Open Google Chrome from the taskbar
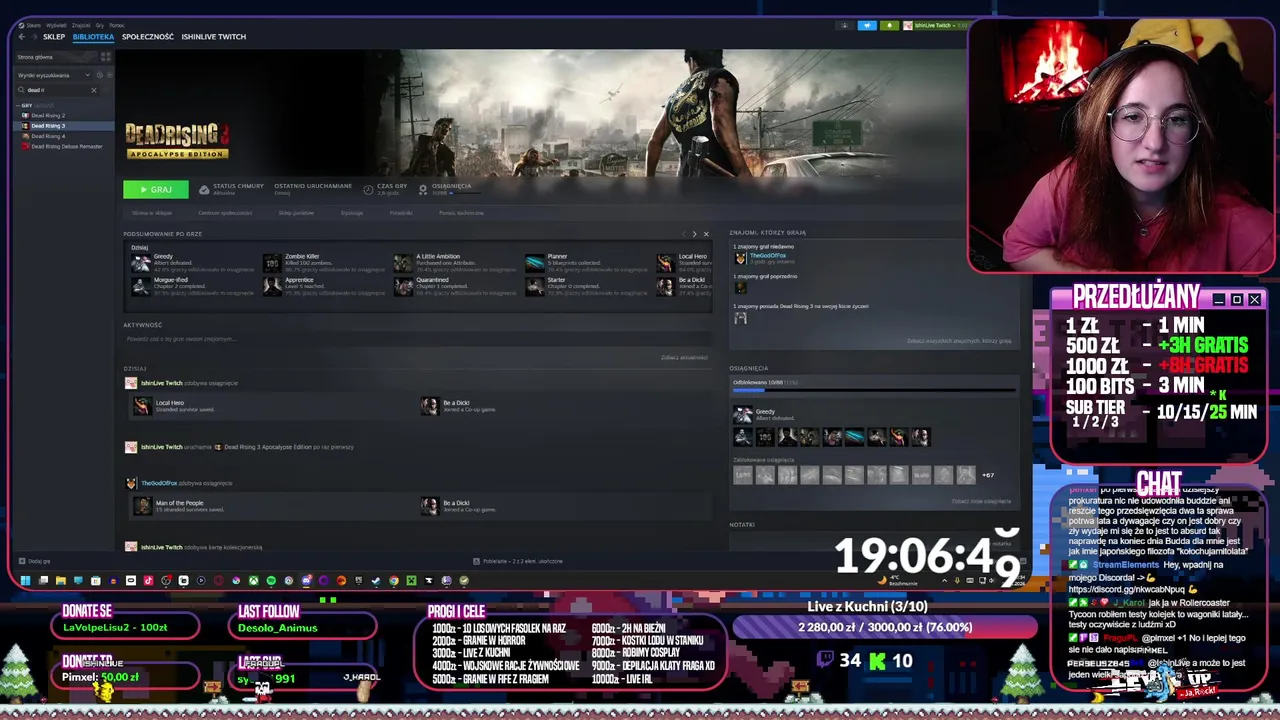1280x720 pixels. (393, 580)
